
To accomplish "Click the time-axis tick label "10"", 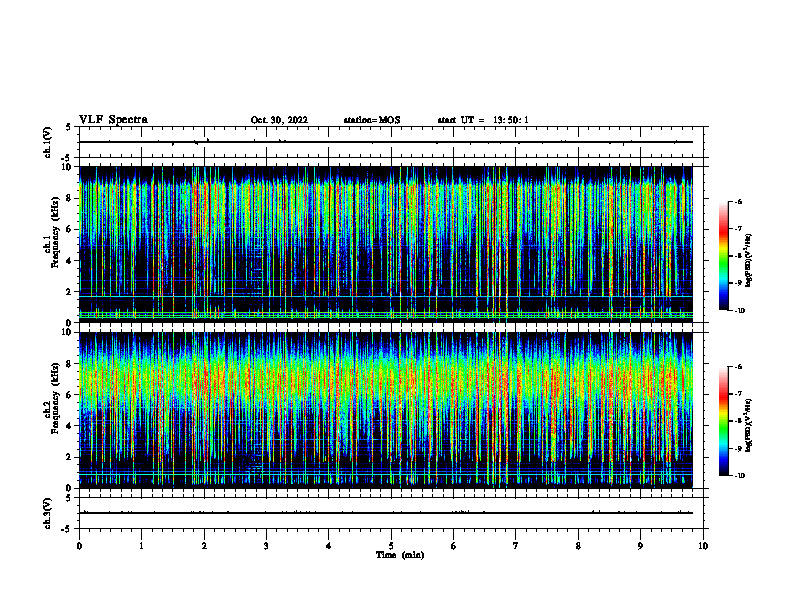I will 703,546.
